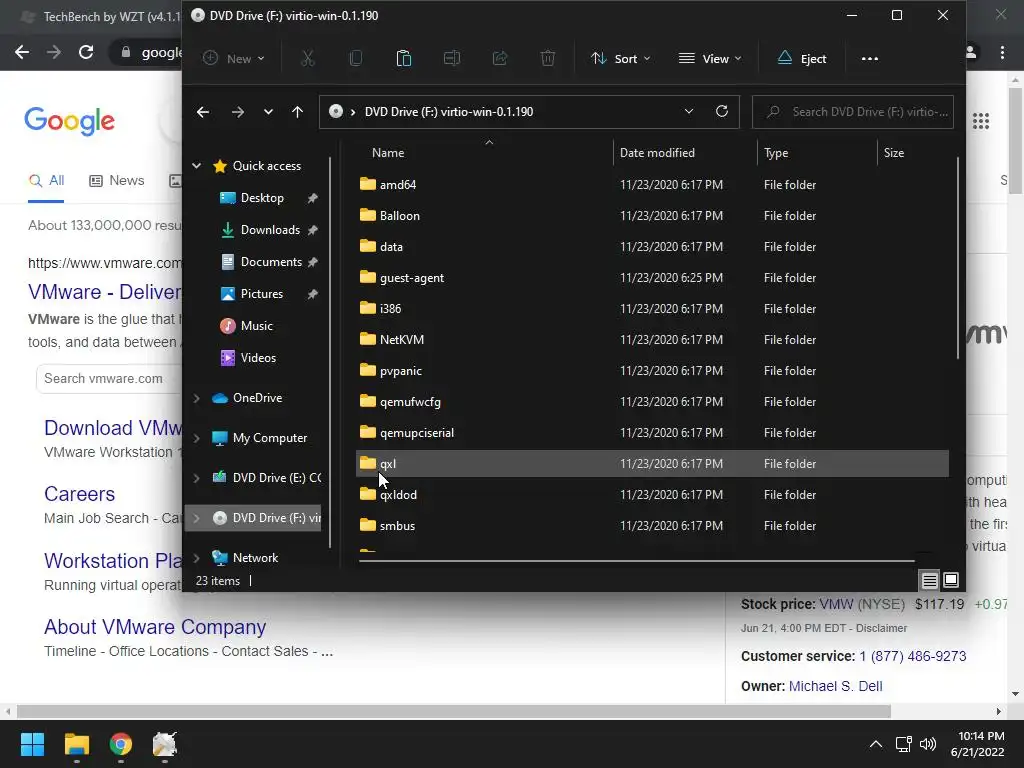Viewport: 1024px width, 768px height.
Task: Open the See more ellipsis menu
Action: point(870,59)
